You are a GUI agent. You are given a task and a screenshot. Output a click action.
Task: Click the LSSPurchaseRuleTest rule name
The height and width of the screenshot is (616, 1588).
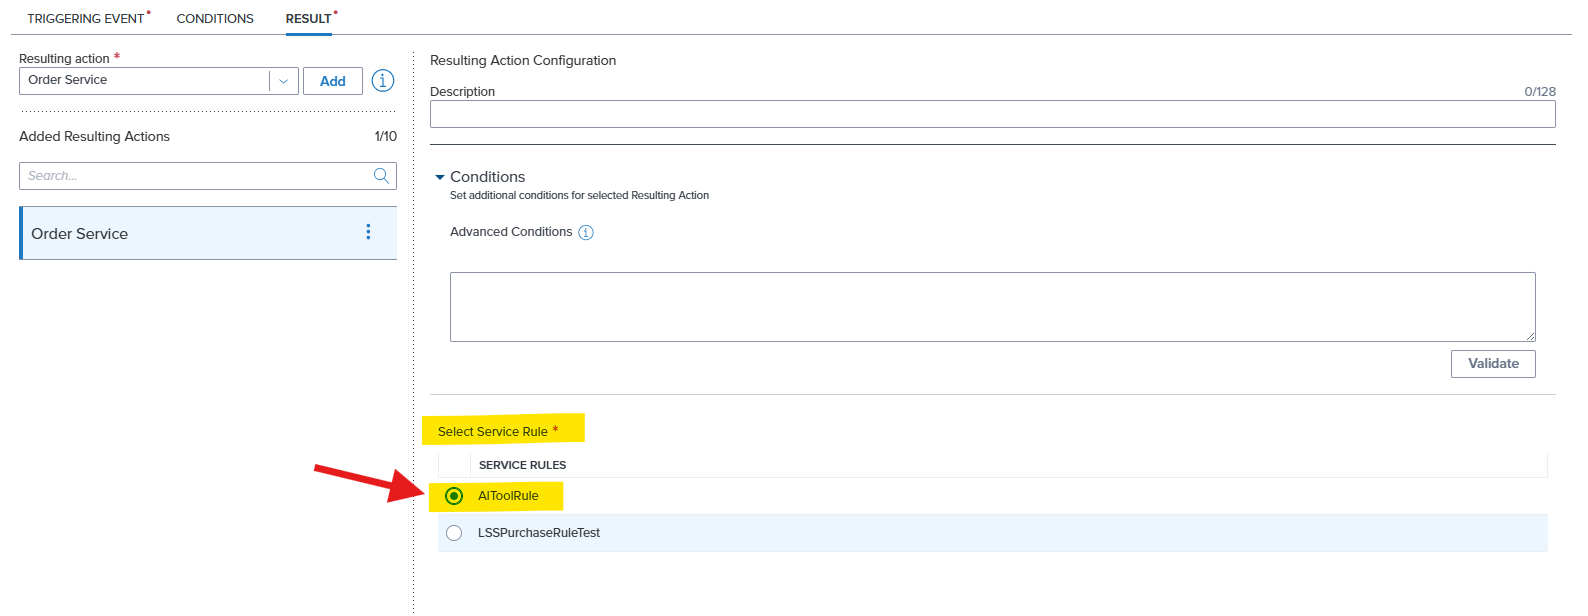[539, 533]
